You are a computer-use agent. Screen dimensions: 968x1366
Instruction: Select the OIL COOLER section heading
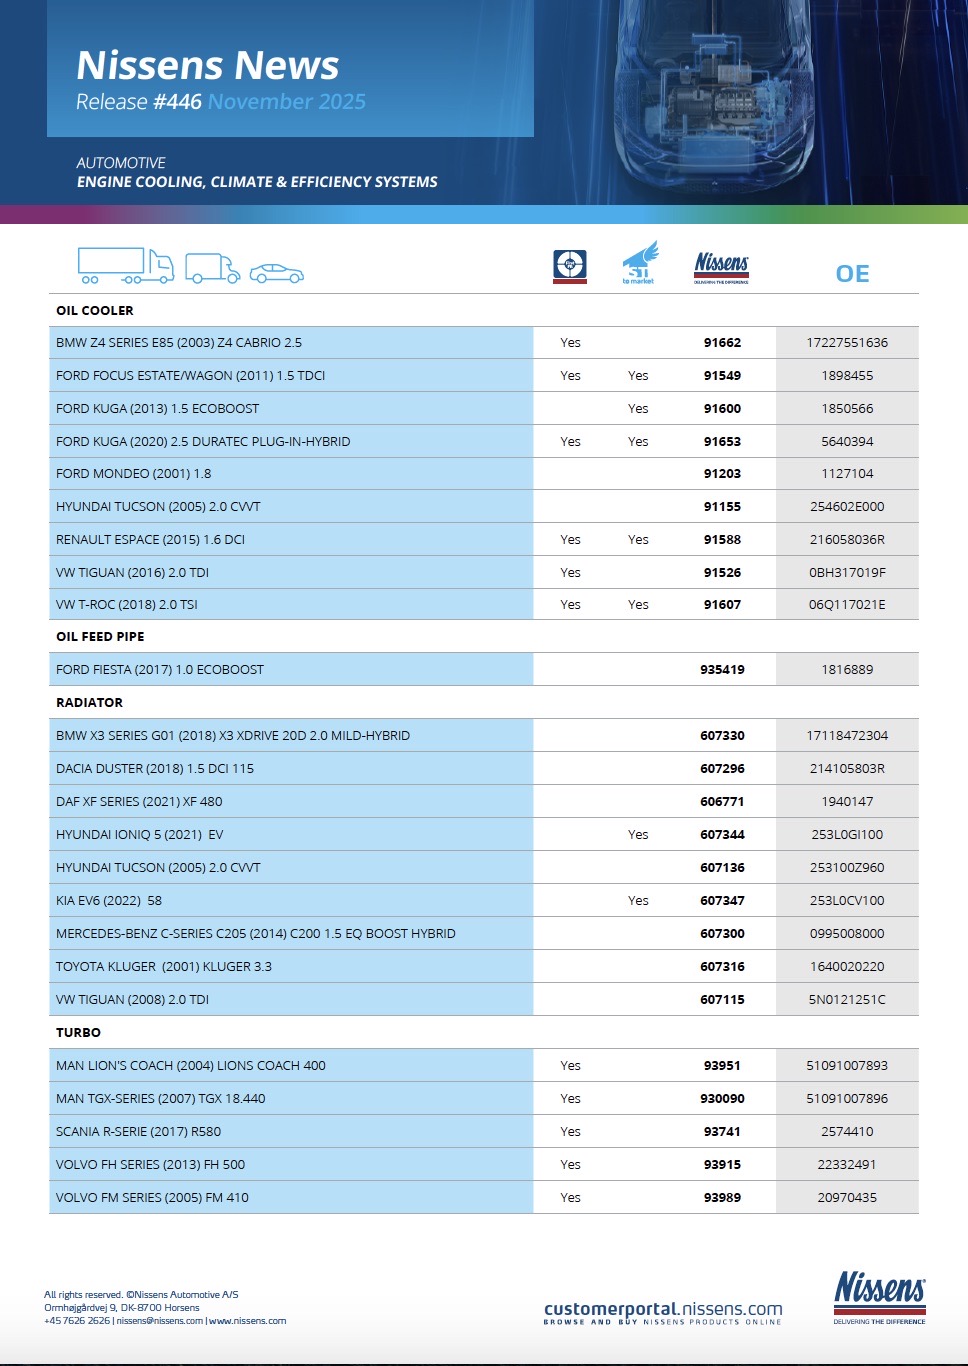[95, 311]
